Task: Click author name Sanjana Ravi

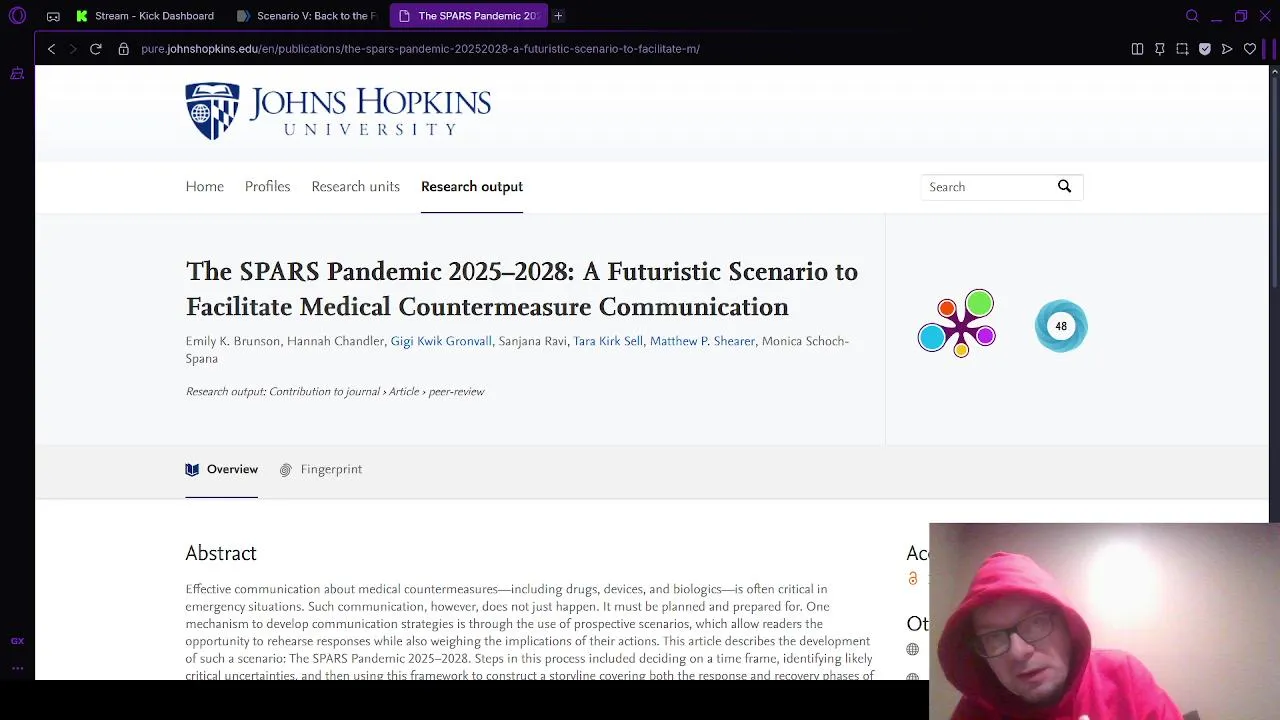Action: click(532, 341)
